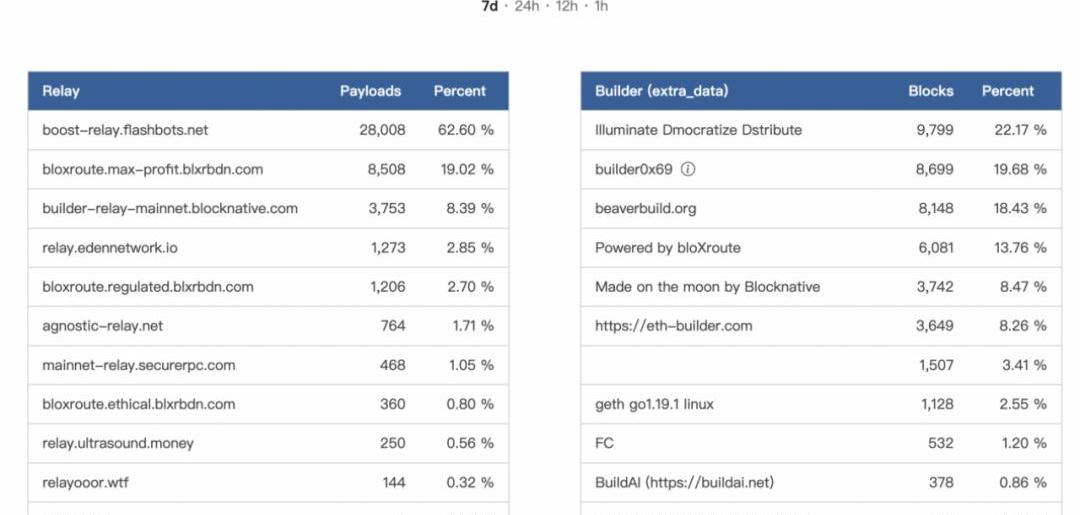1080x515 pixels.
Task: Select the 1h time range
Action: coord(601,7)
